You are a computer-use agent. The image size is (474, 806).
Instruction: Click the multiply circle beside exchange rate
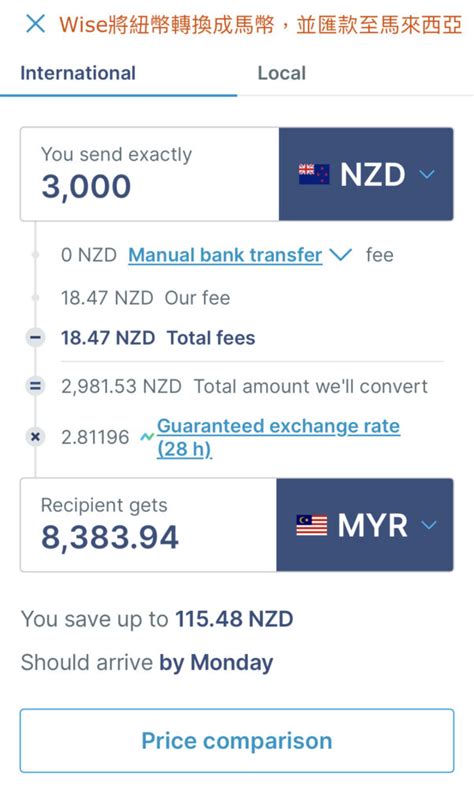(x=35, y=437)
